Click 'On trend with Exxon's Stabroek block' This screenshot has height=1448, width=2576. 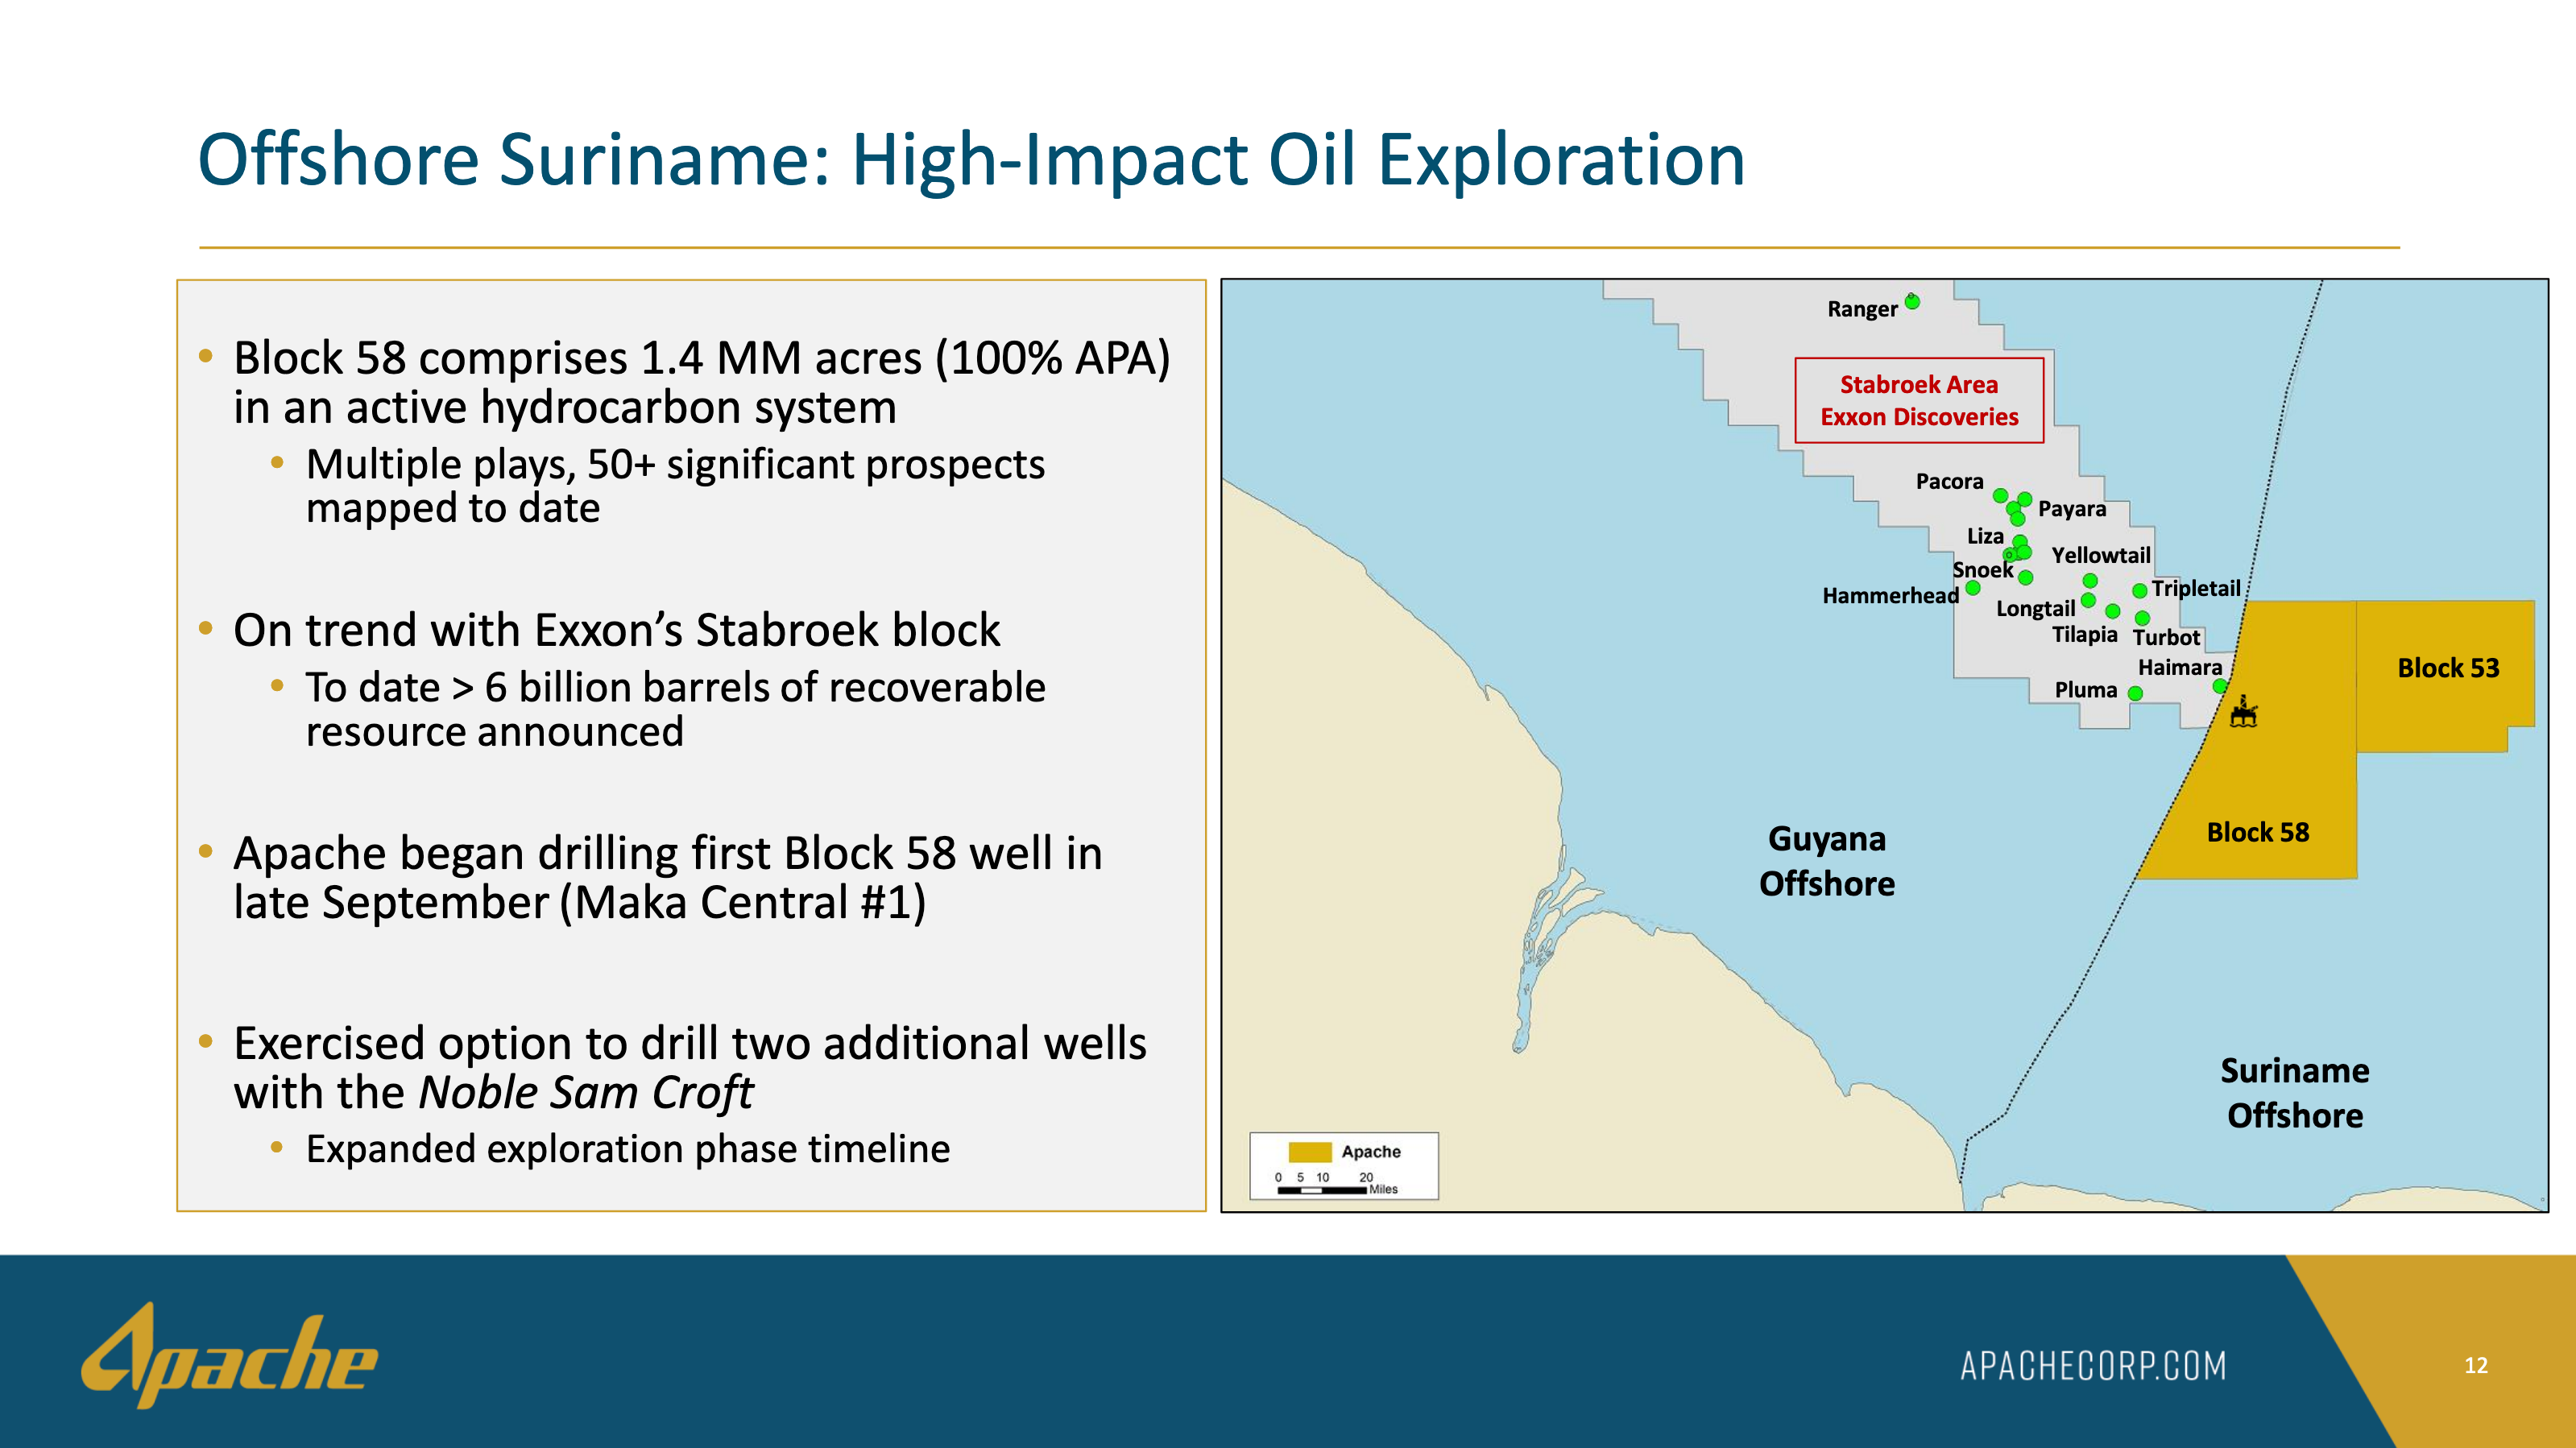pos(616,630)
